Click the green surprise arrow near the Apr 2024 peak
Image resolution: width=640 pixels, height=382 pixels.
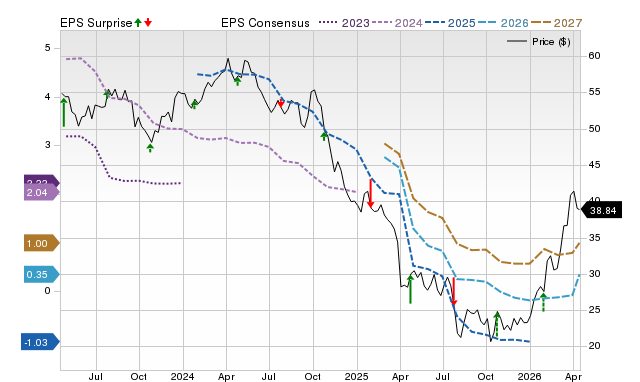(238, 81)
